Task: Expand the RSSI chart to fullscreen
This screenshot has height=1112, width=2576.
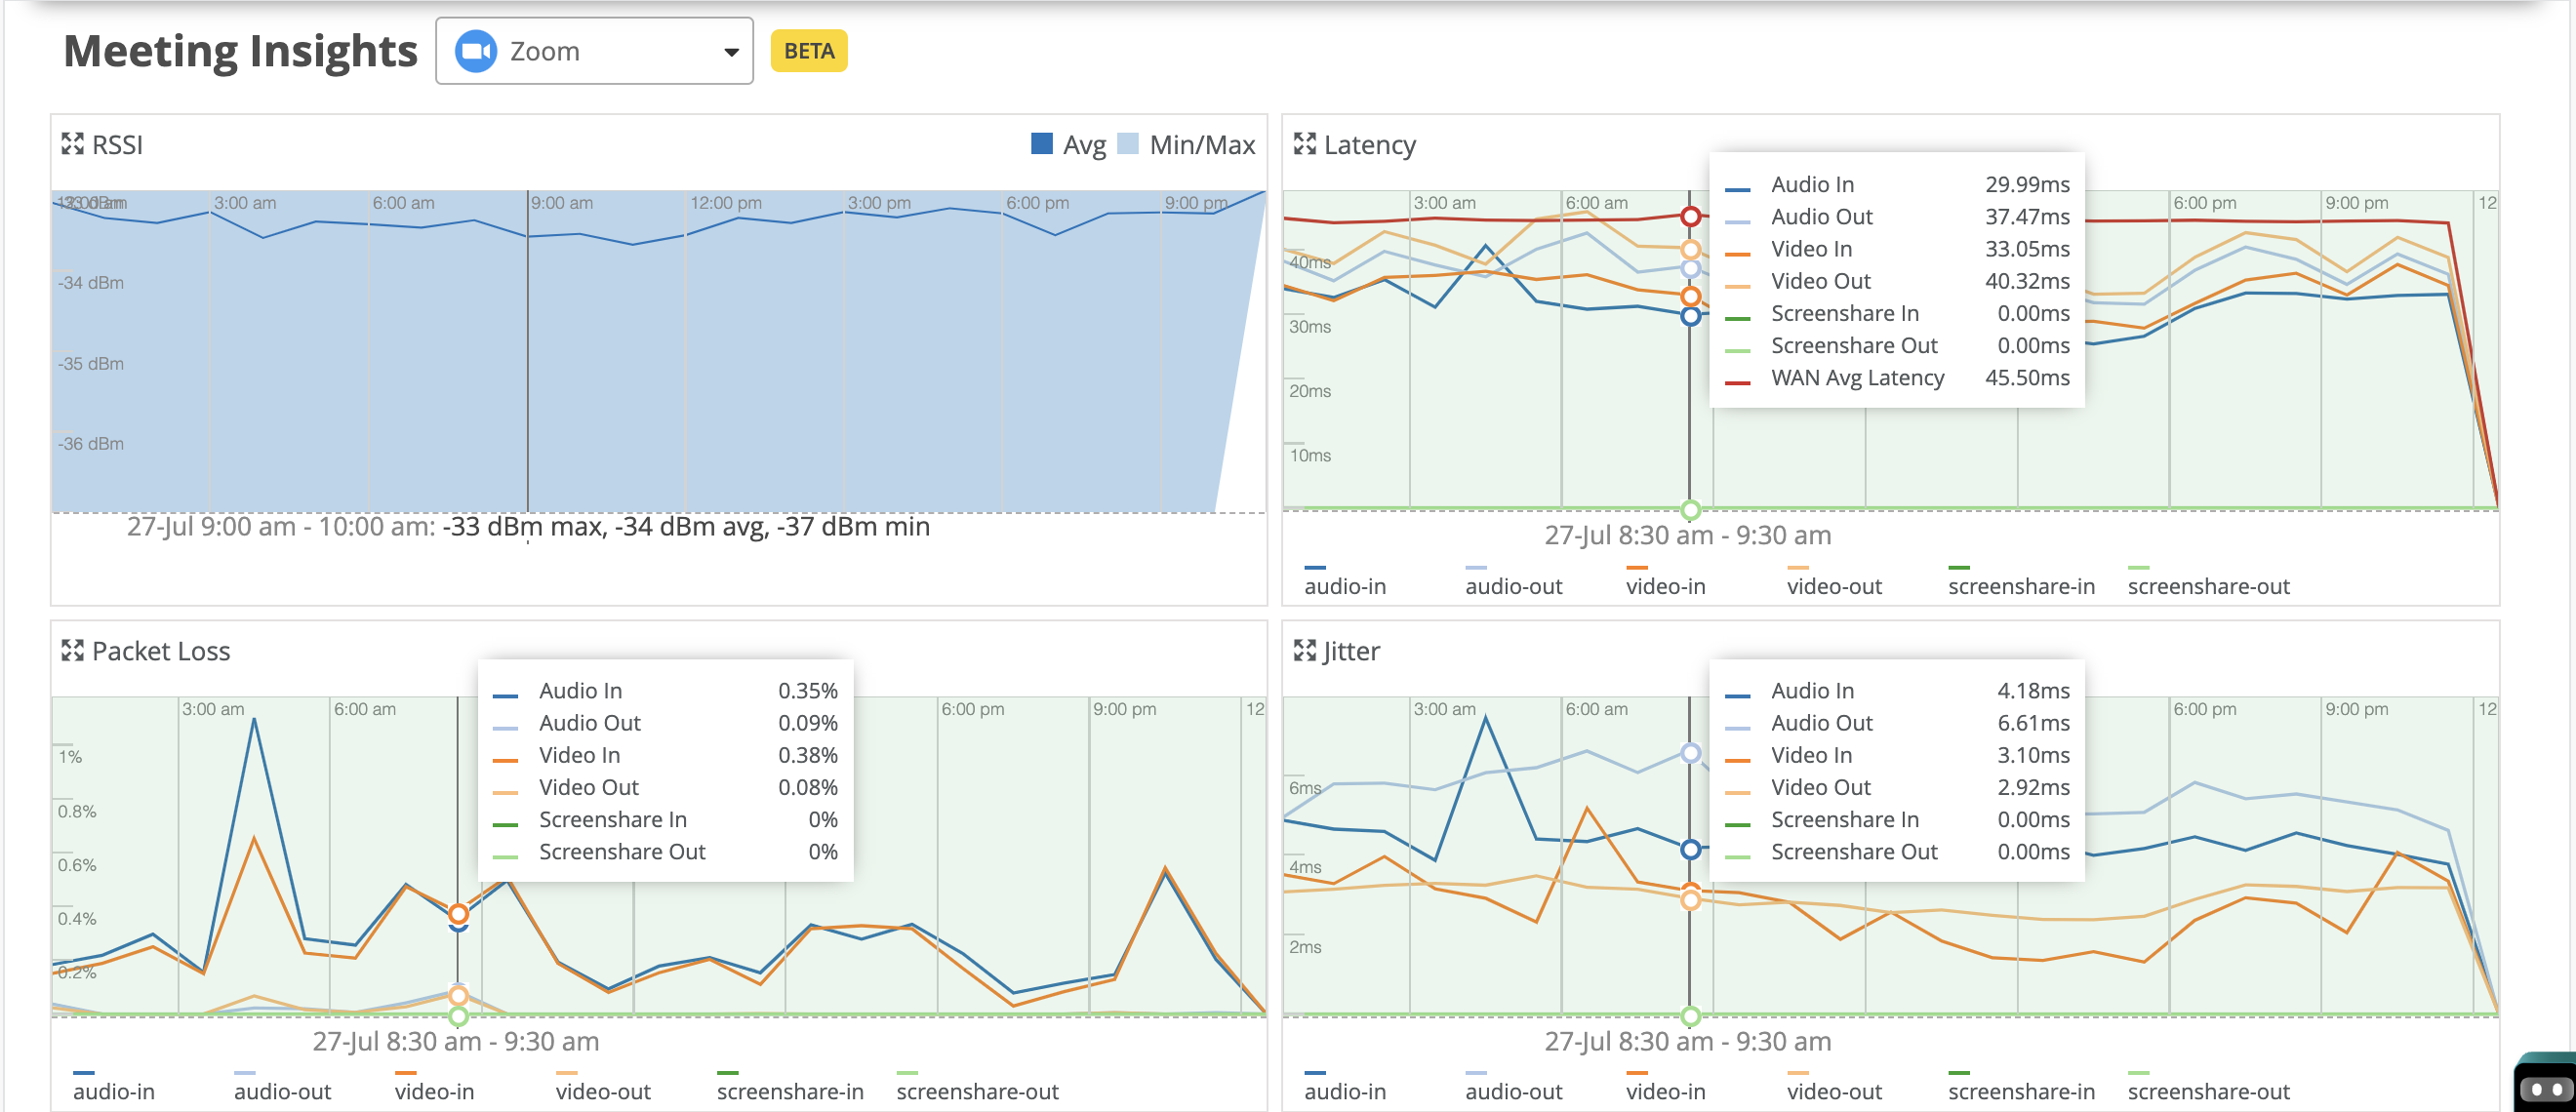Action: point(72,144)
